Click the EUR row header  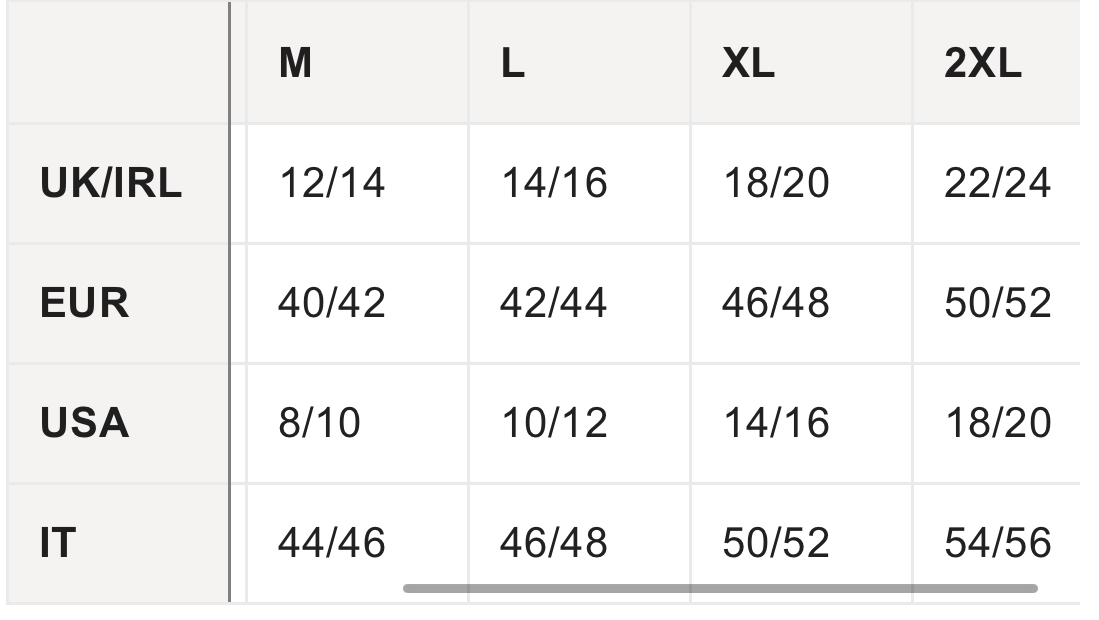click(x=118, y=303)
